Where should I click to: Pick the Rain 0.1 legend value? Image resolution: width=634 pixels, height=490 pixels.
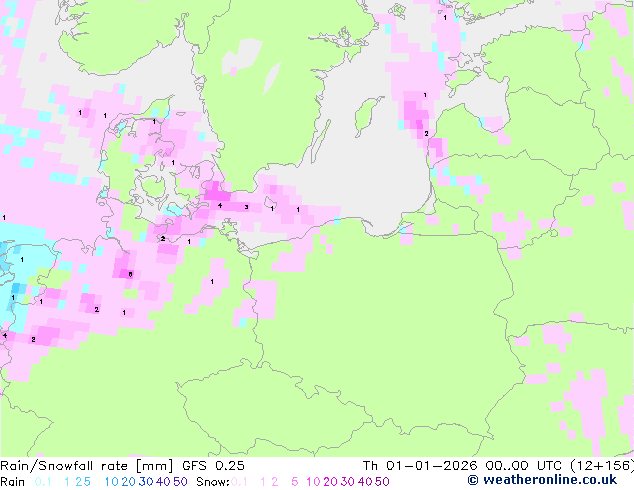[x=43, y=482]
